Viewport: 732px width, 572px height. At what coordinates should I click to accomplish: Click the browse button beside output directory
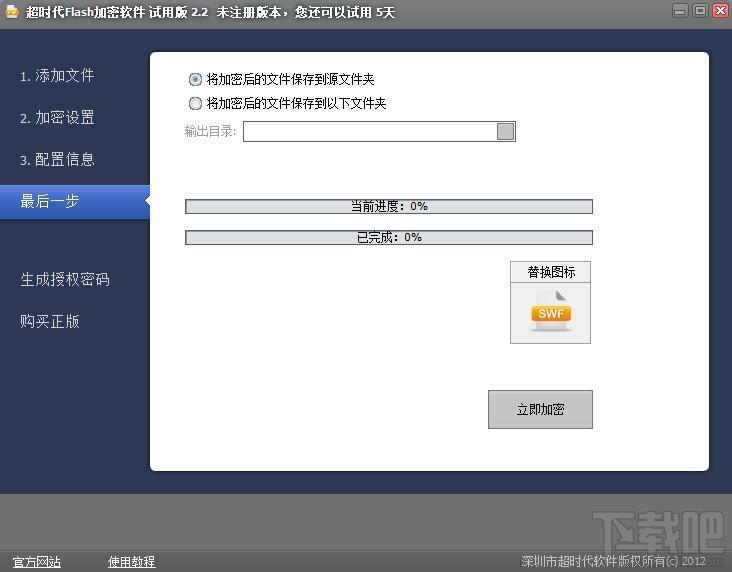click(x=506, y=132)
